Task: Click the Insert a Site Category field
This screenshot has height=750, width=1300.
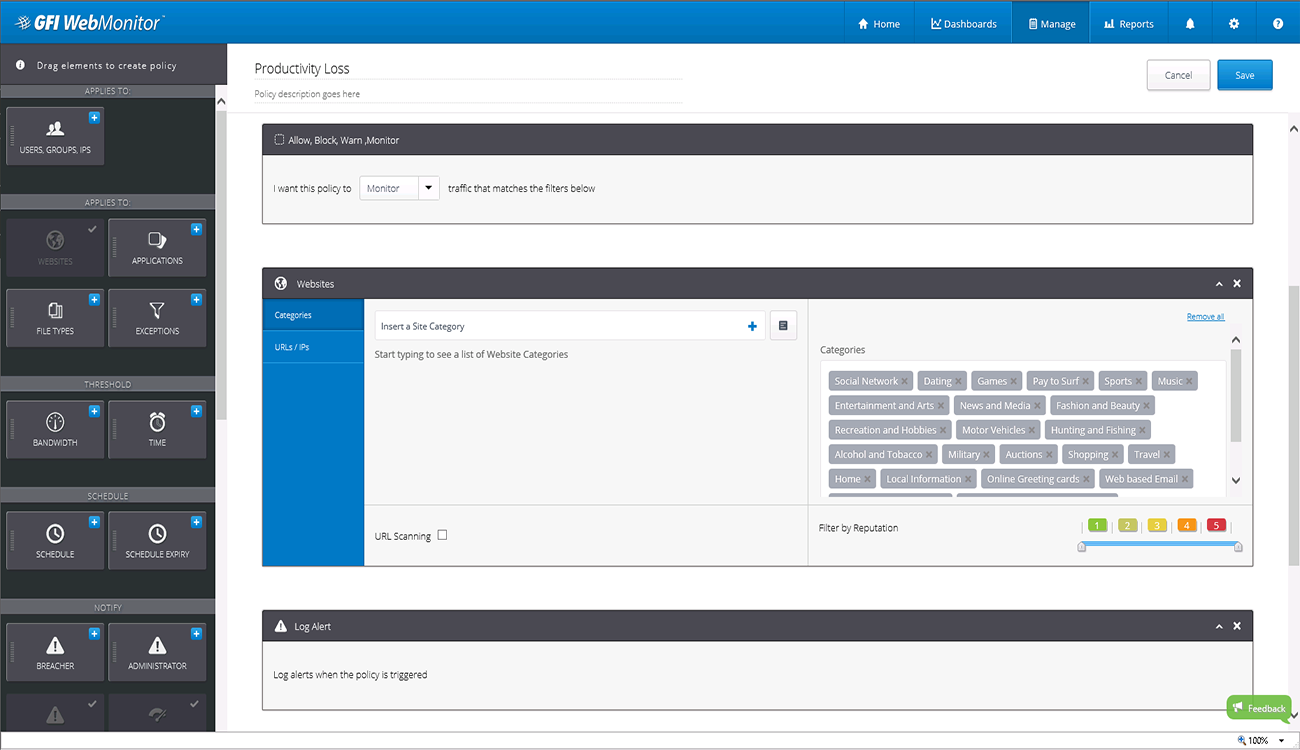Action: pos(560,326)
